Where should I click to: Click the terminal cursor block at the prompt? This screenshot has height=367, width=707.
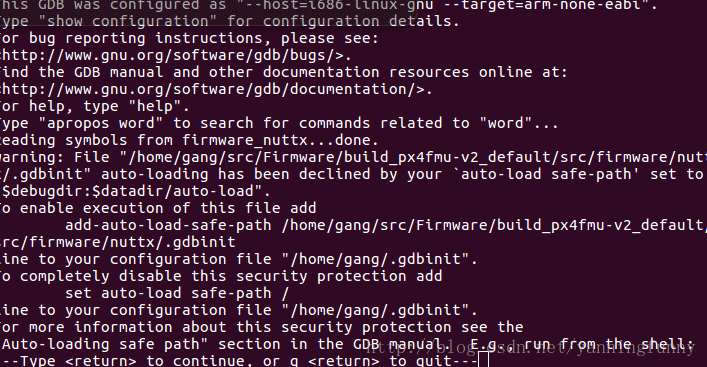483,360
